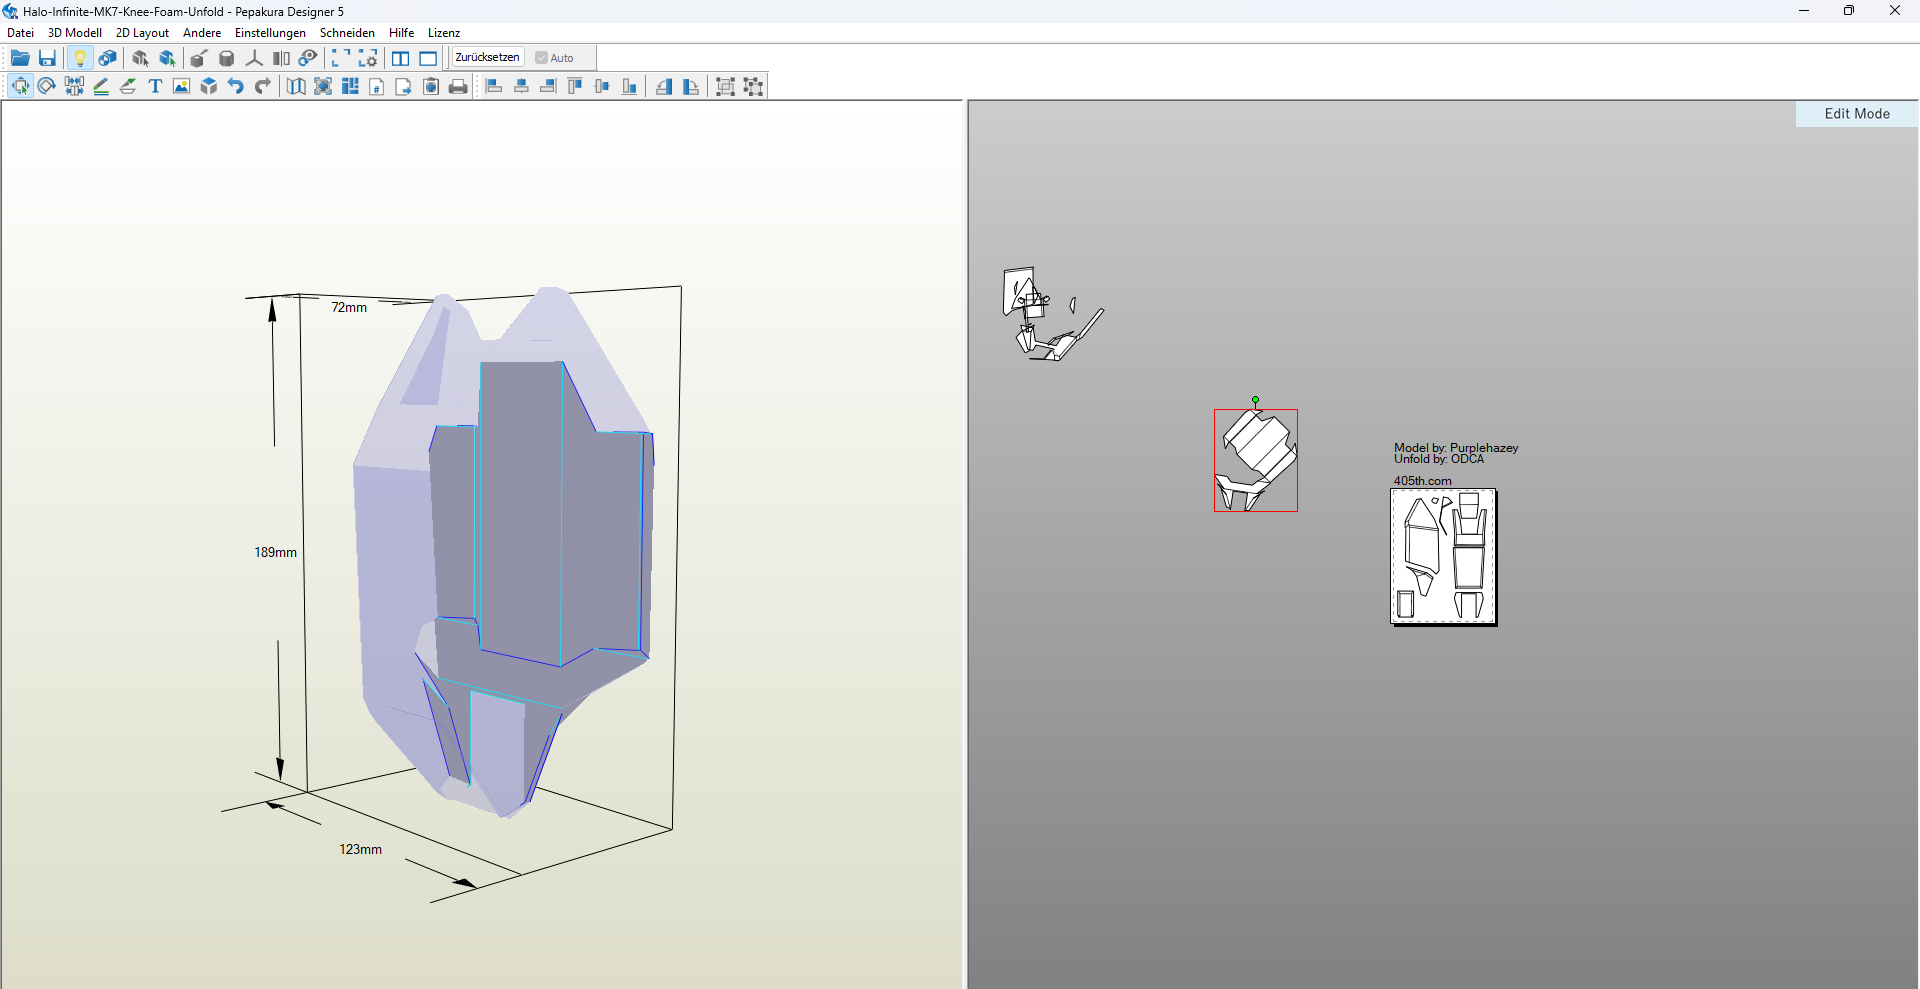Click the corner brackets fit-view icon
Screen dimensions: 1920x989
[341, 58]
